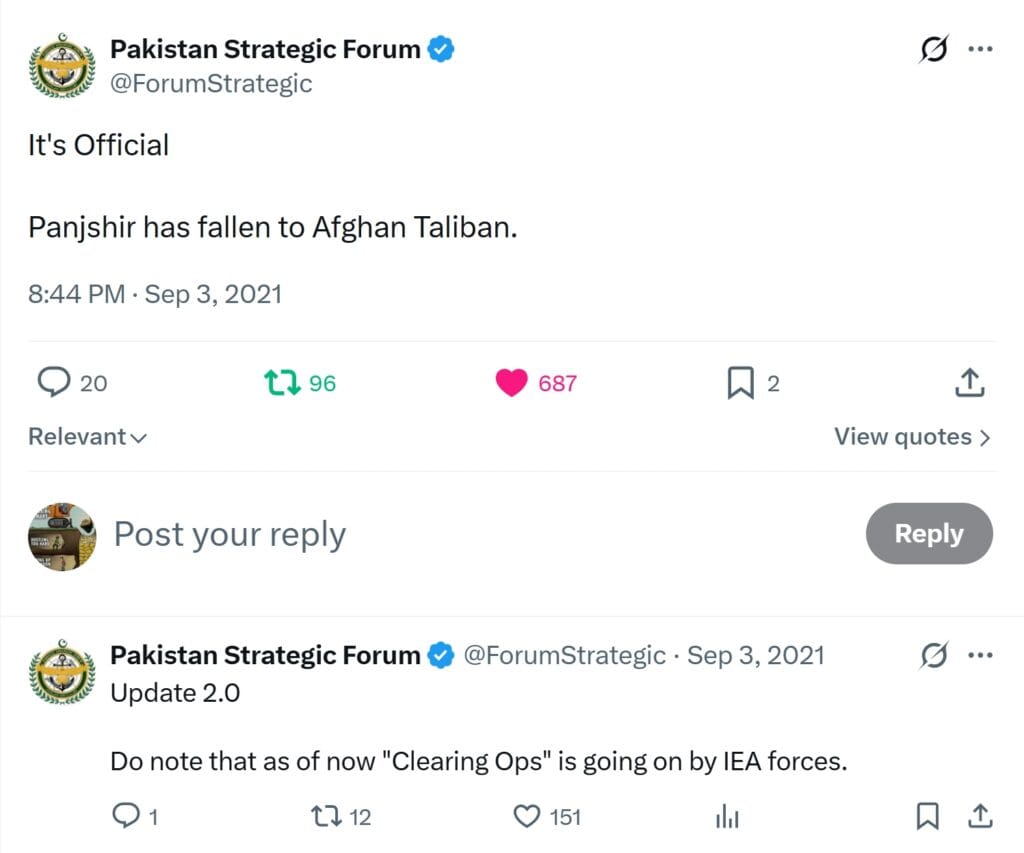Click your profile avatar beside reply box
This screenshot has width=1024, height=853.
62,536
